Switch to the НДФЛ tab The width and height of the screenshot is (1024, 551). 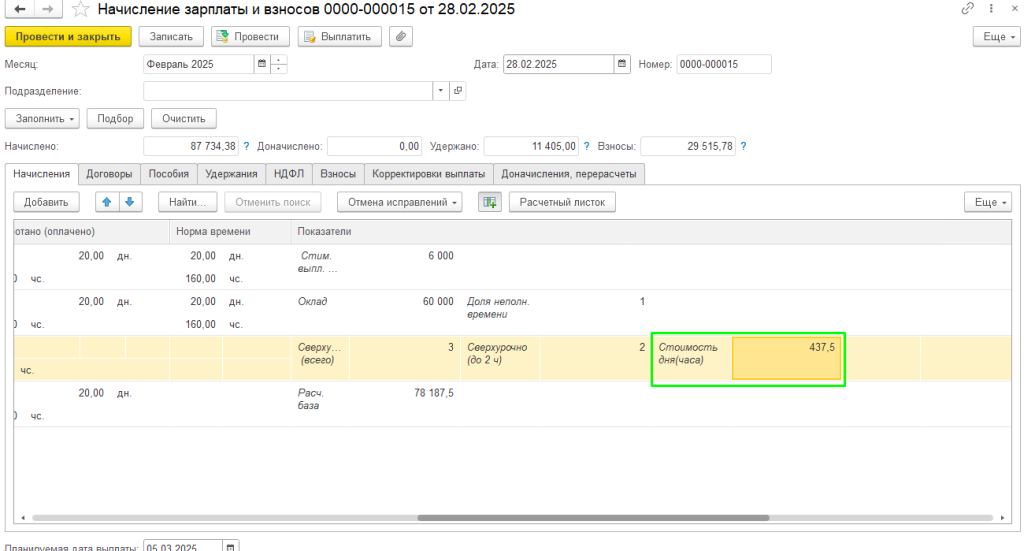[x=289, y=174]
